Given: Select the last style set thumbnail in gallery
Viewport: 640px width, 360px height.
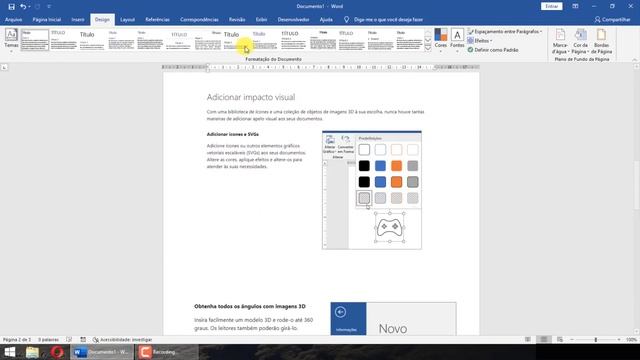Looking at the screenshot, I should 410,40.
